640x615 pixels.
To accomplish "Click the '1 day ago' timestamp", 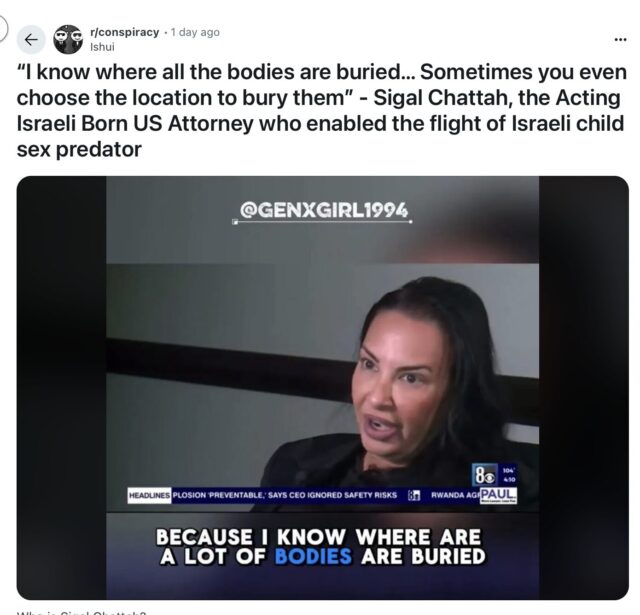I will coord(195,32).
